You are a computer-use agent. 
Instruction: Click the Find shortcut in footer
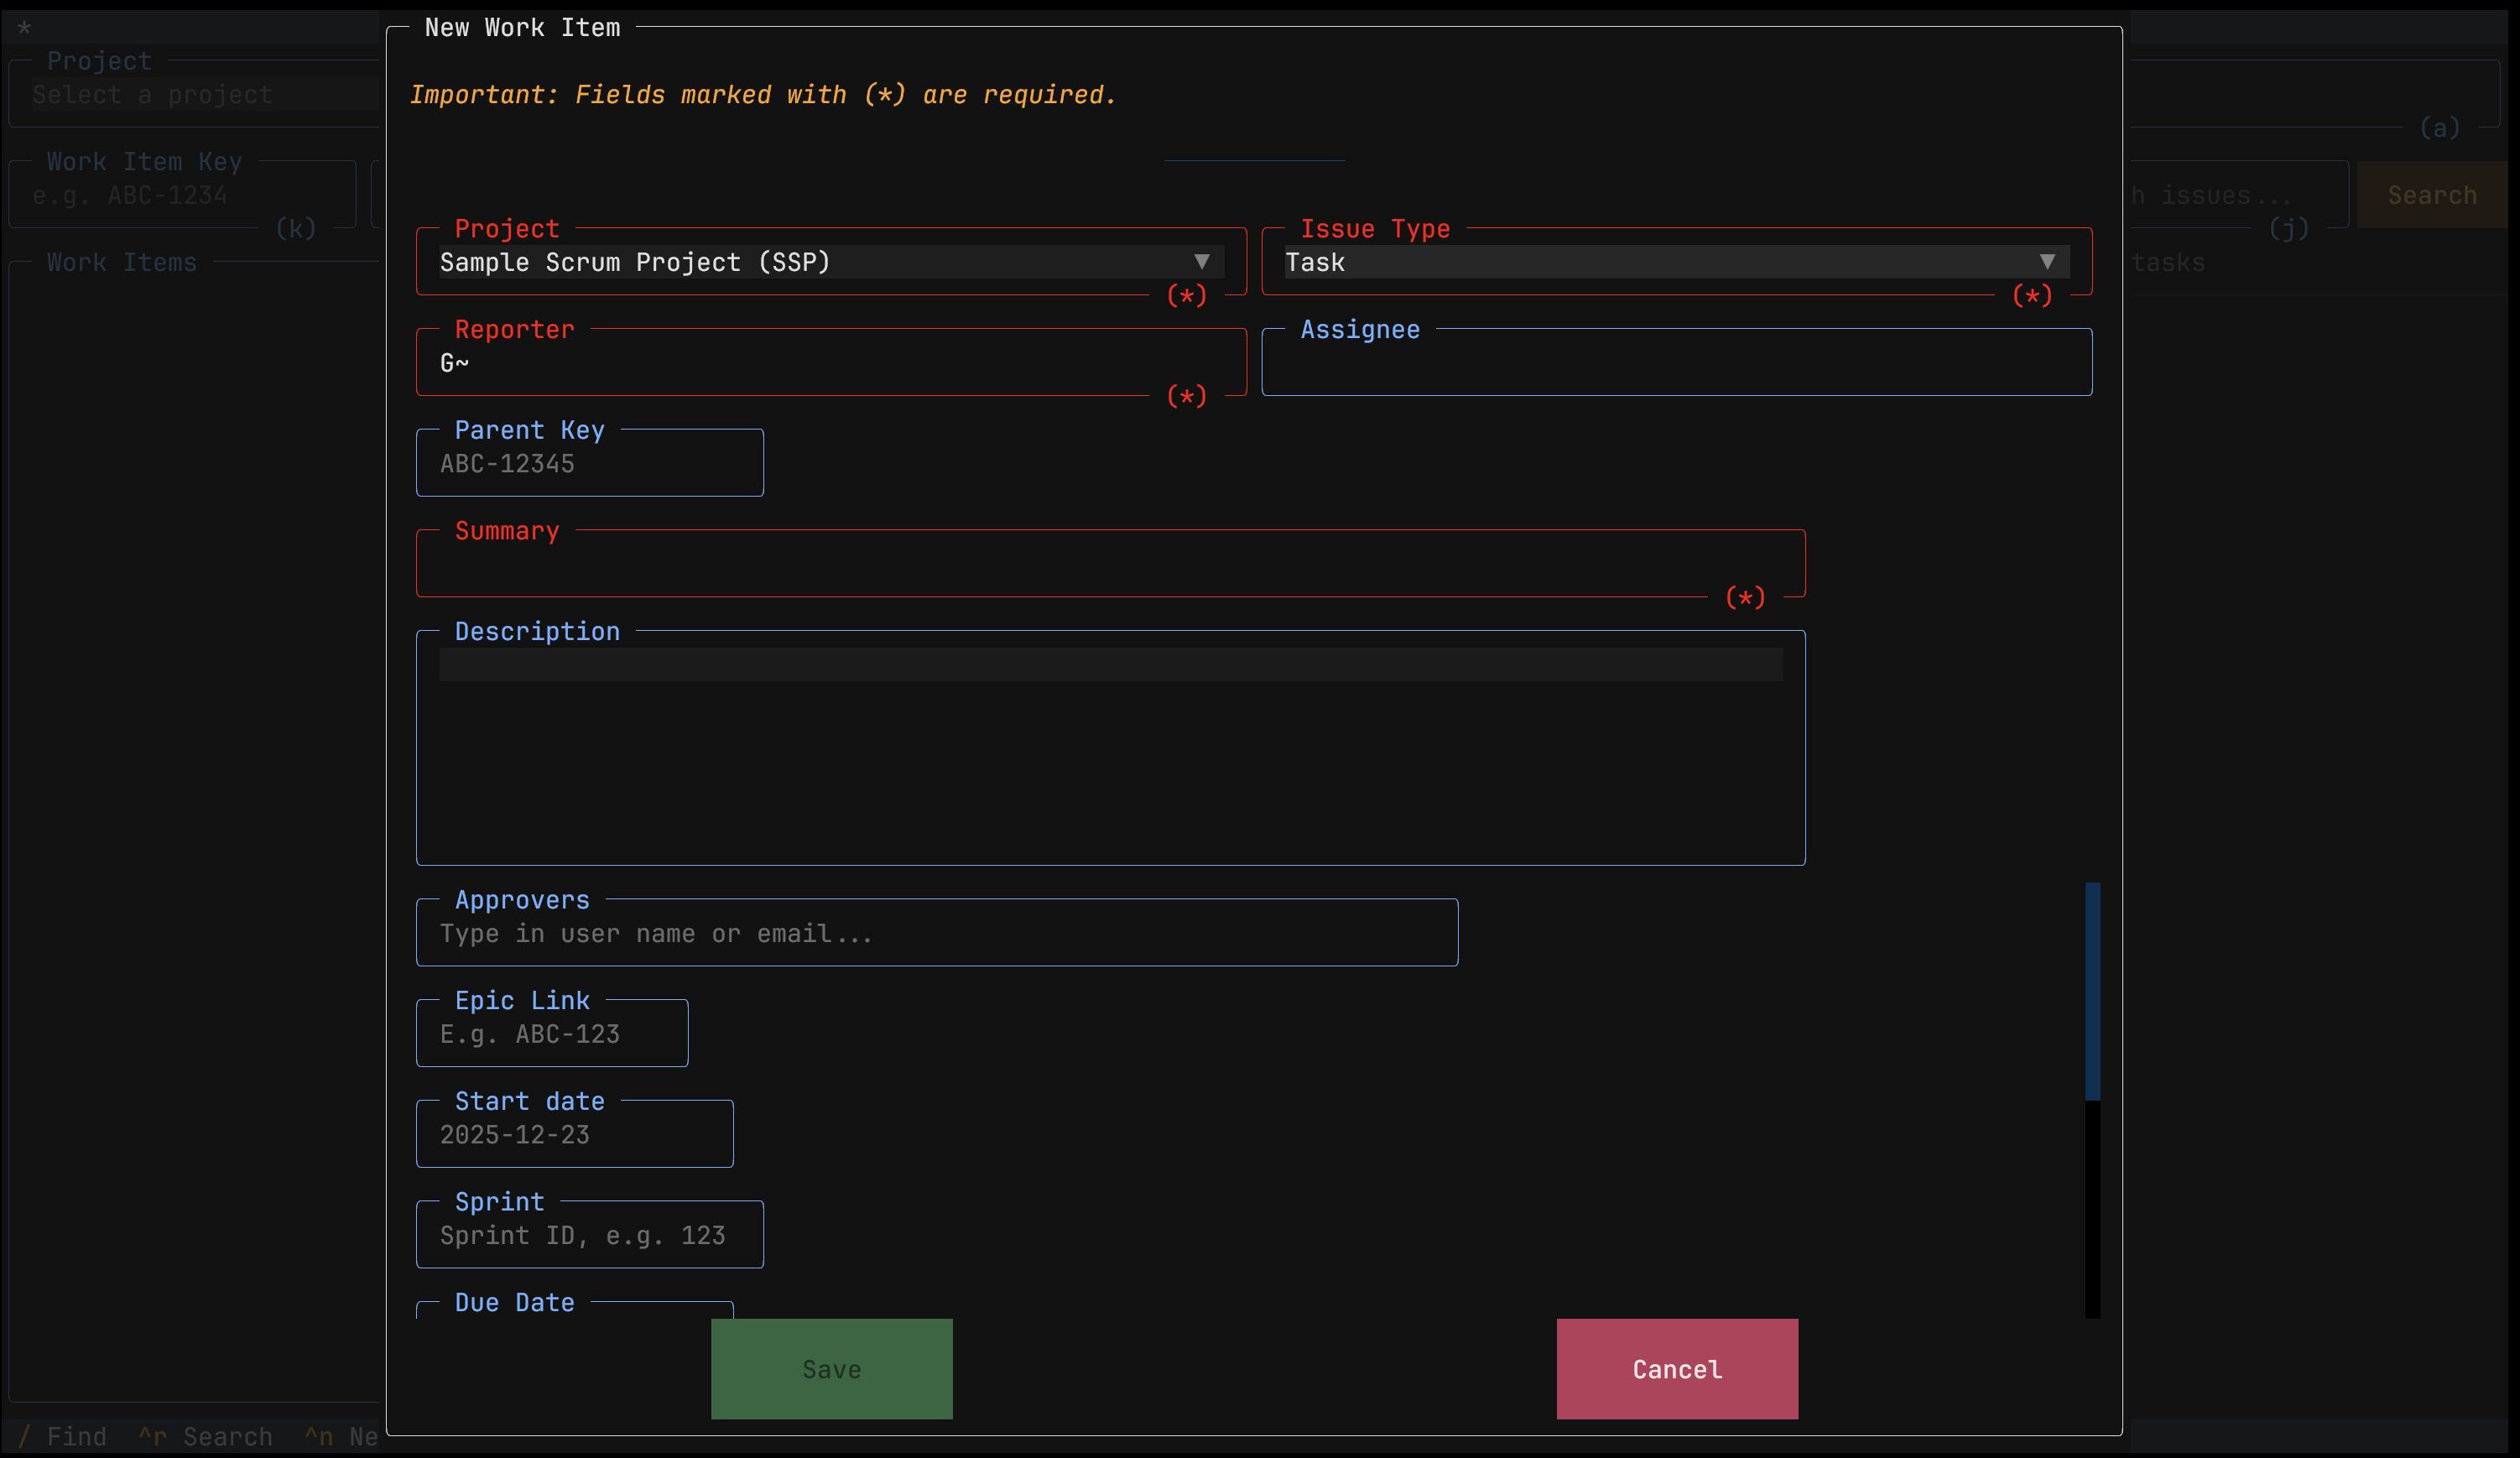tap(62, 1437)
